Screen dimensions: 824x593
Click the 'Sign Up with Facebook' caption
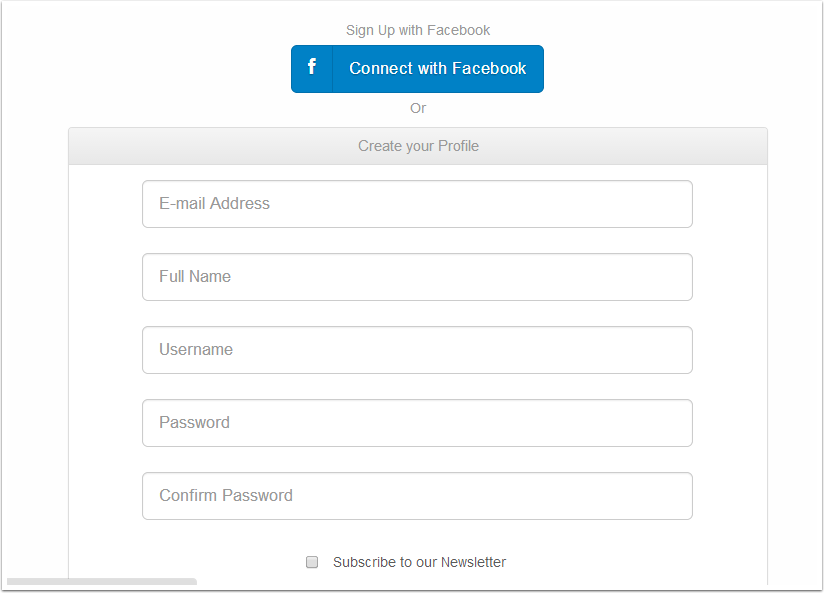tap(418, 30)
